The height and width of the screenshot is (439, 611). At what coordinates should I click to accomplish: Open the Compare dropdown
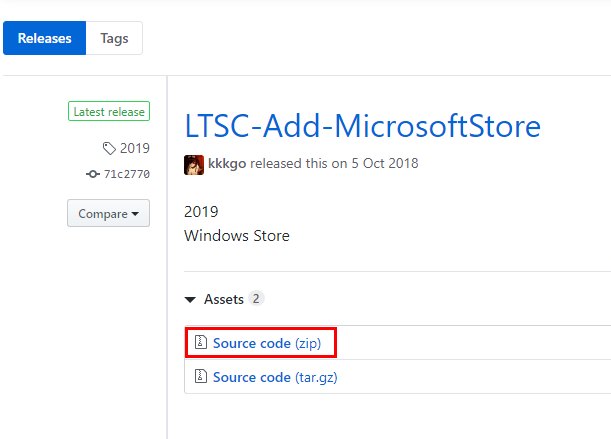pos(108,213)
